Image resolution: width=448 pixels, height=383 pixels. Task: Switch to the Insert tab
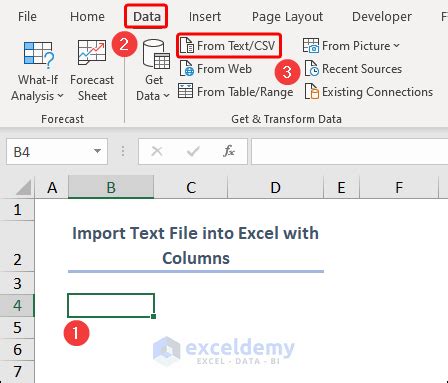[x=205, y=16]
